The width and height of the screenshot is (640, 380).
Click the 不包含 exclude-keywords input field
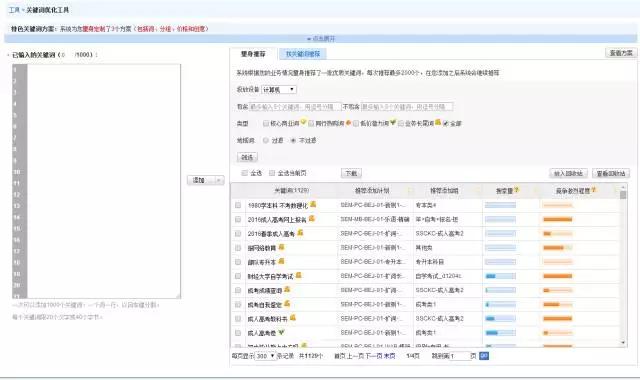click(407, 107)
